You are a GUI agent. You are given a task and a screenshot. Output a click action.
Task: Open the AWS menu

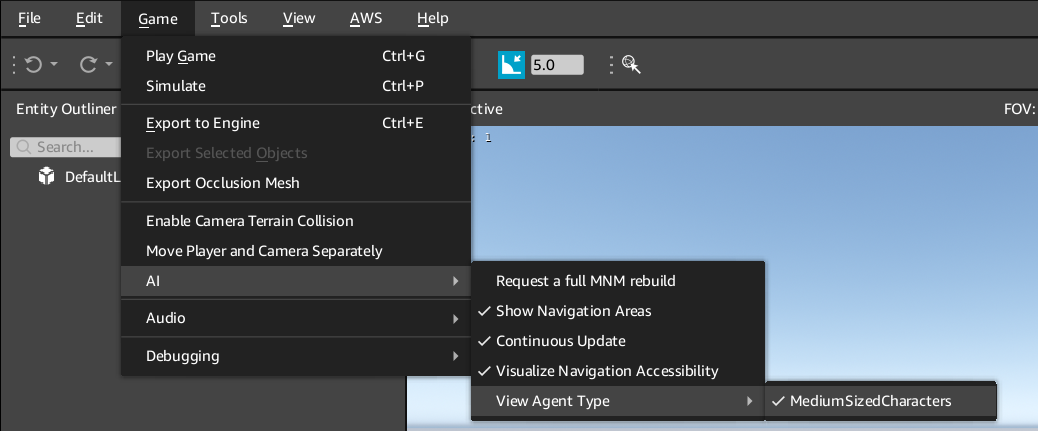(366, 18)
